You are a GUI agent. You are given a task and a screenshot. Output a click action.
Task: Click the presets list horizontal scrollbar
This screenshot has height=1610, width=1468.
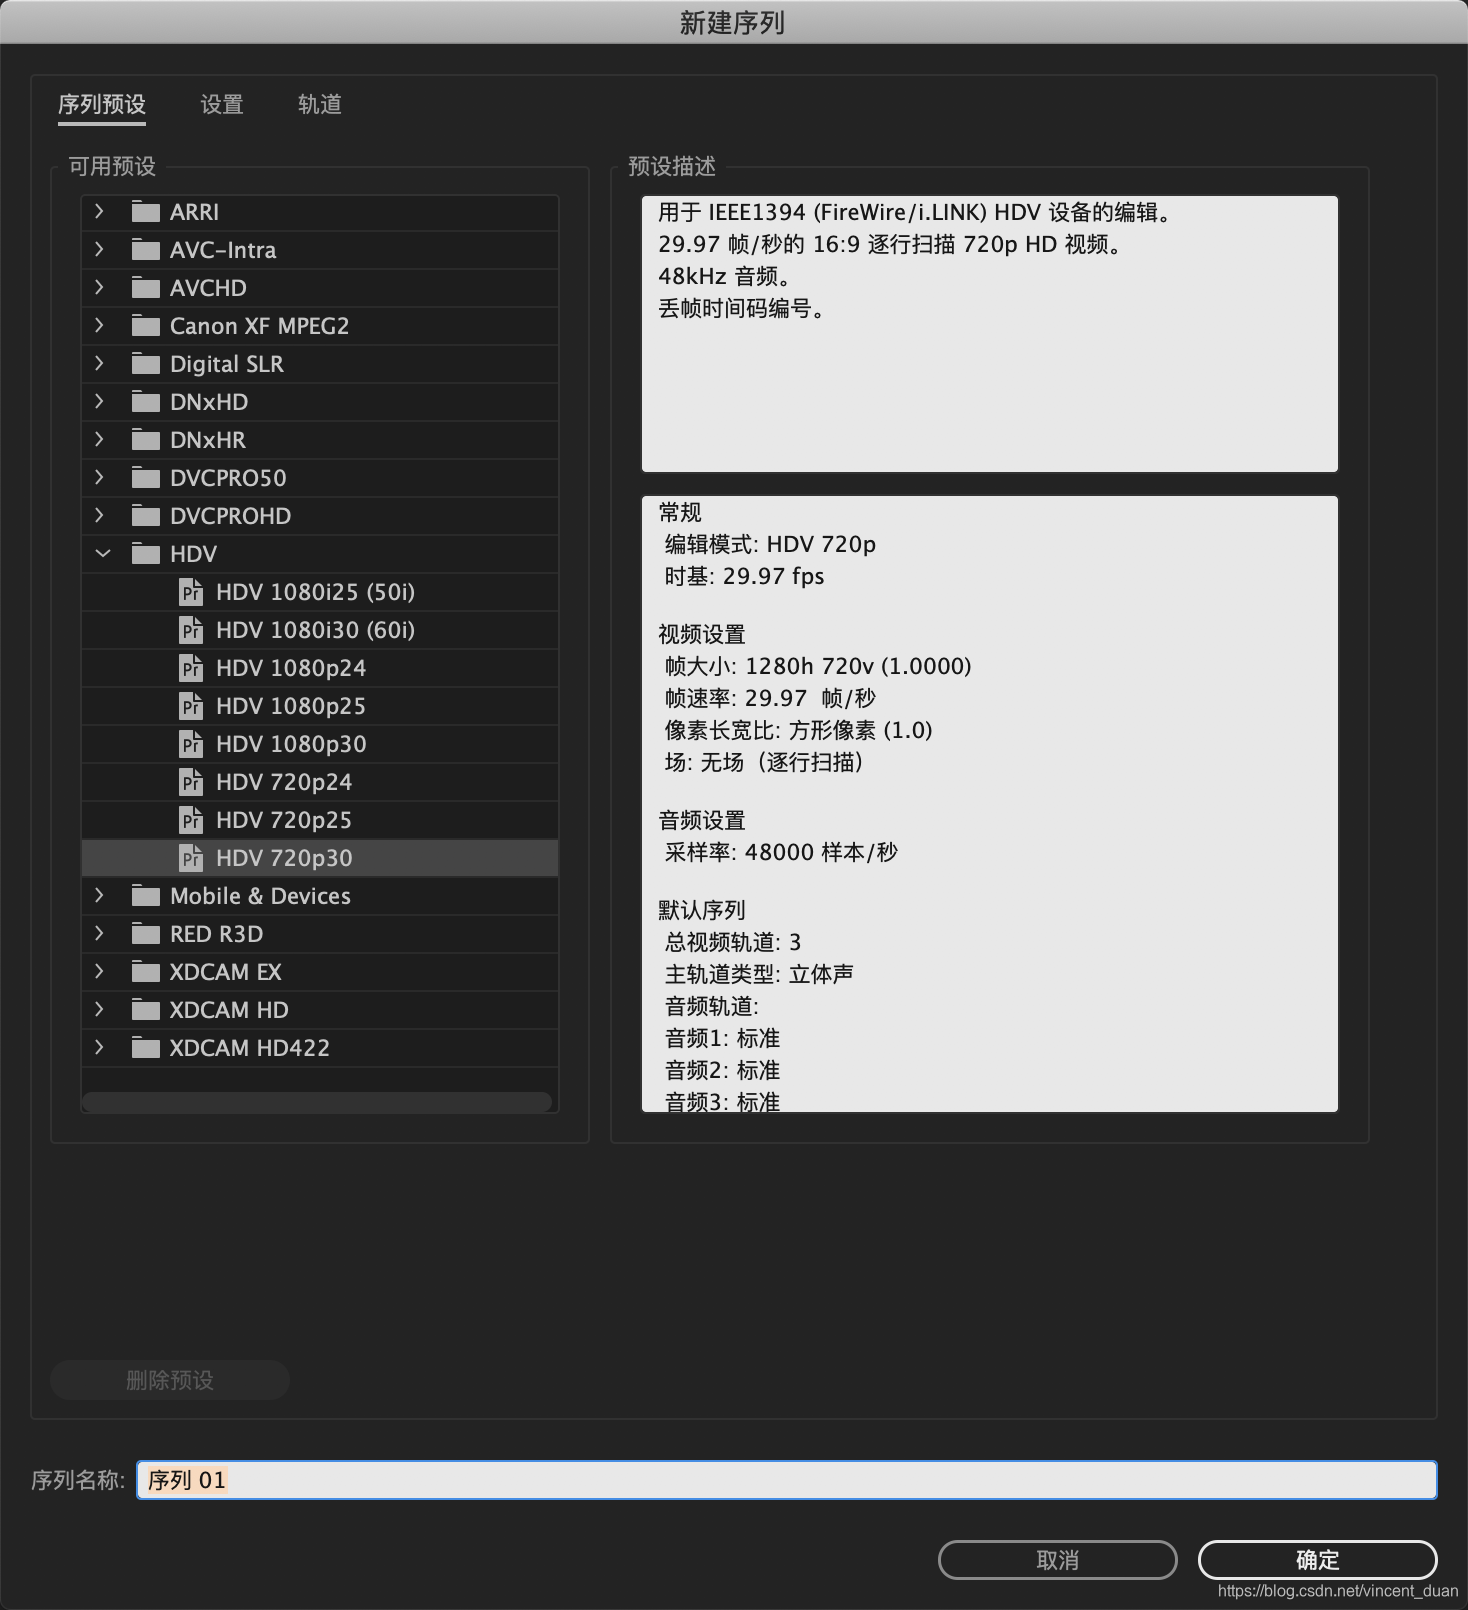317,1102
